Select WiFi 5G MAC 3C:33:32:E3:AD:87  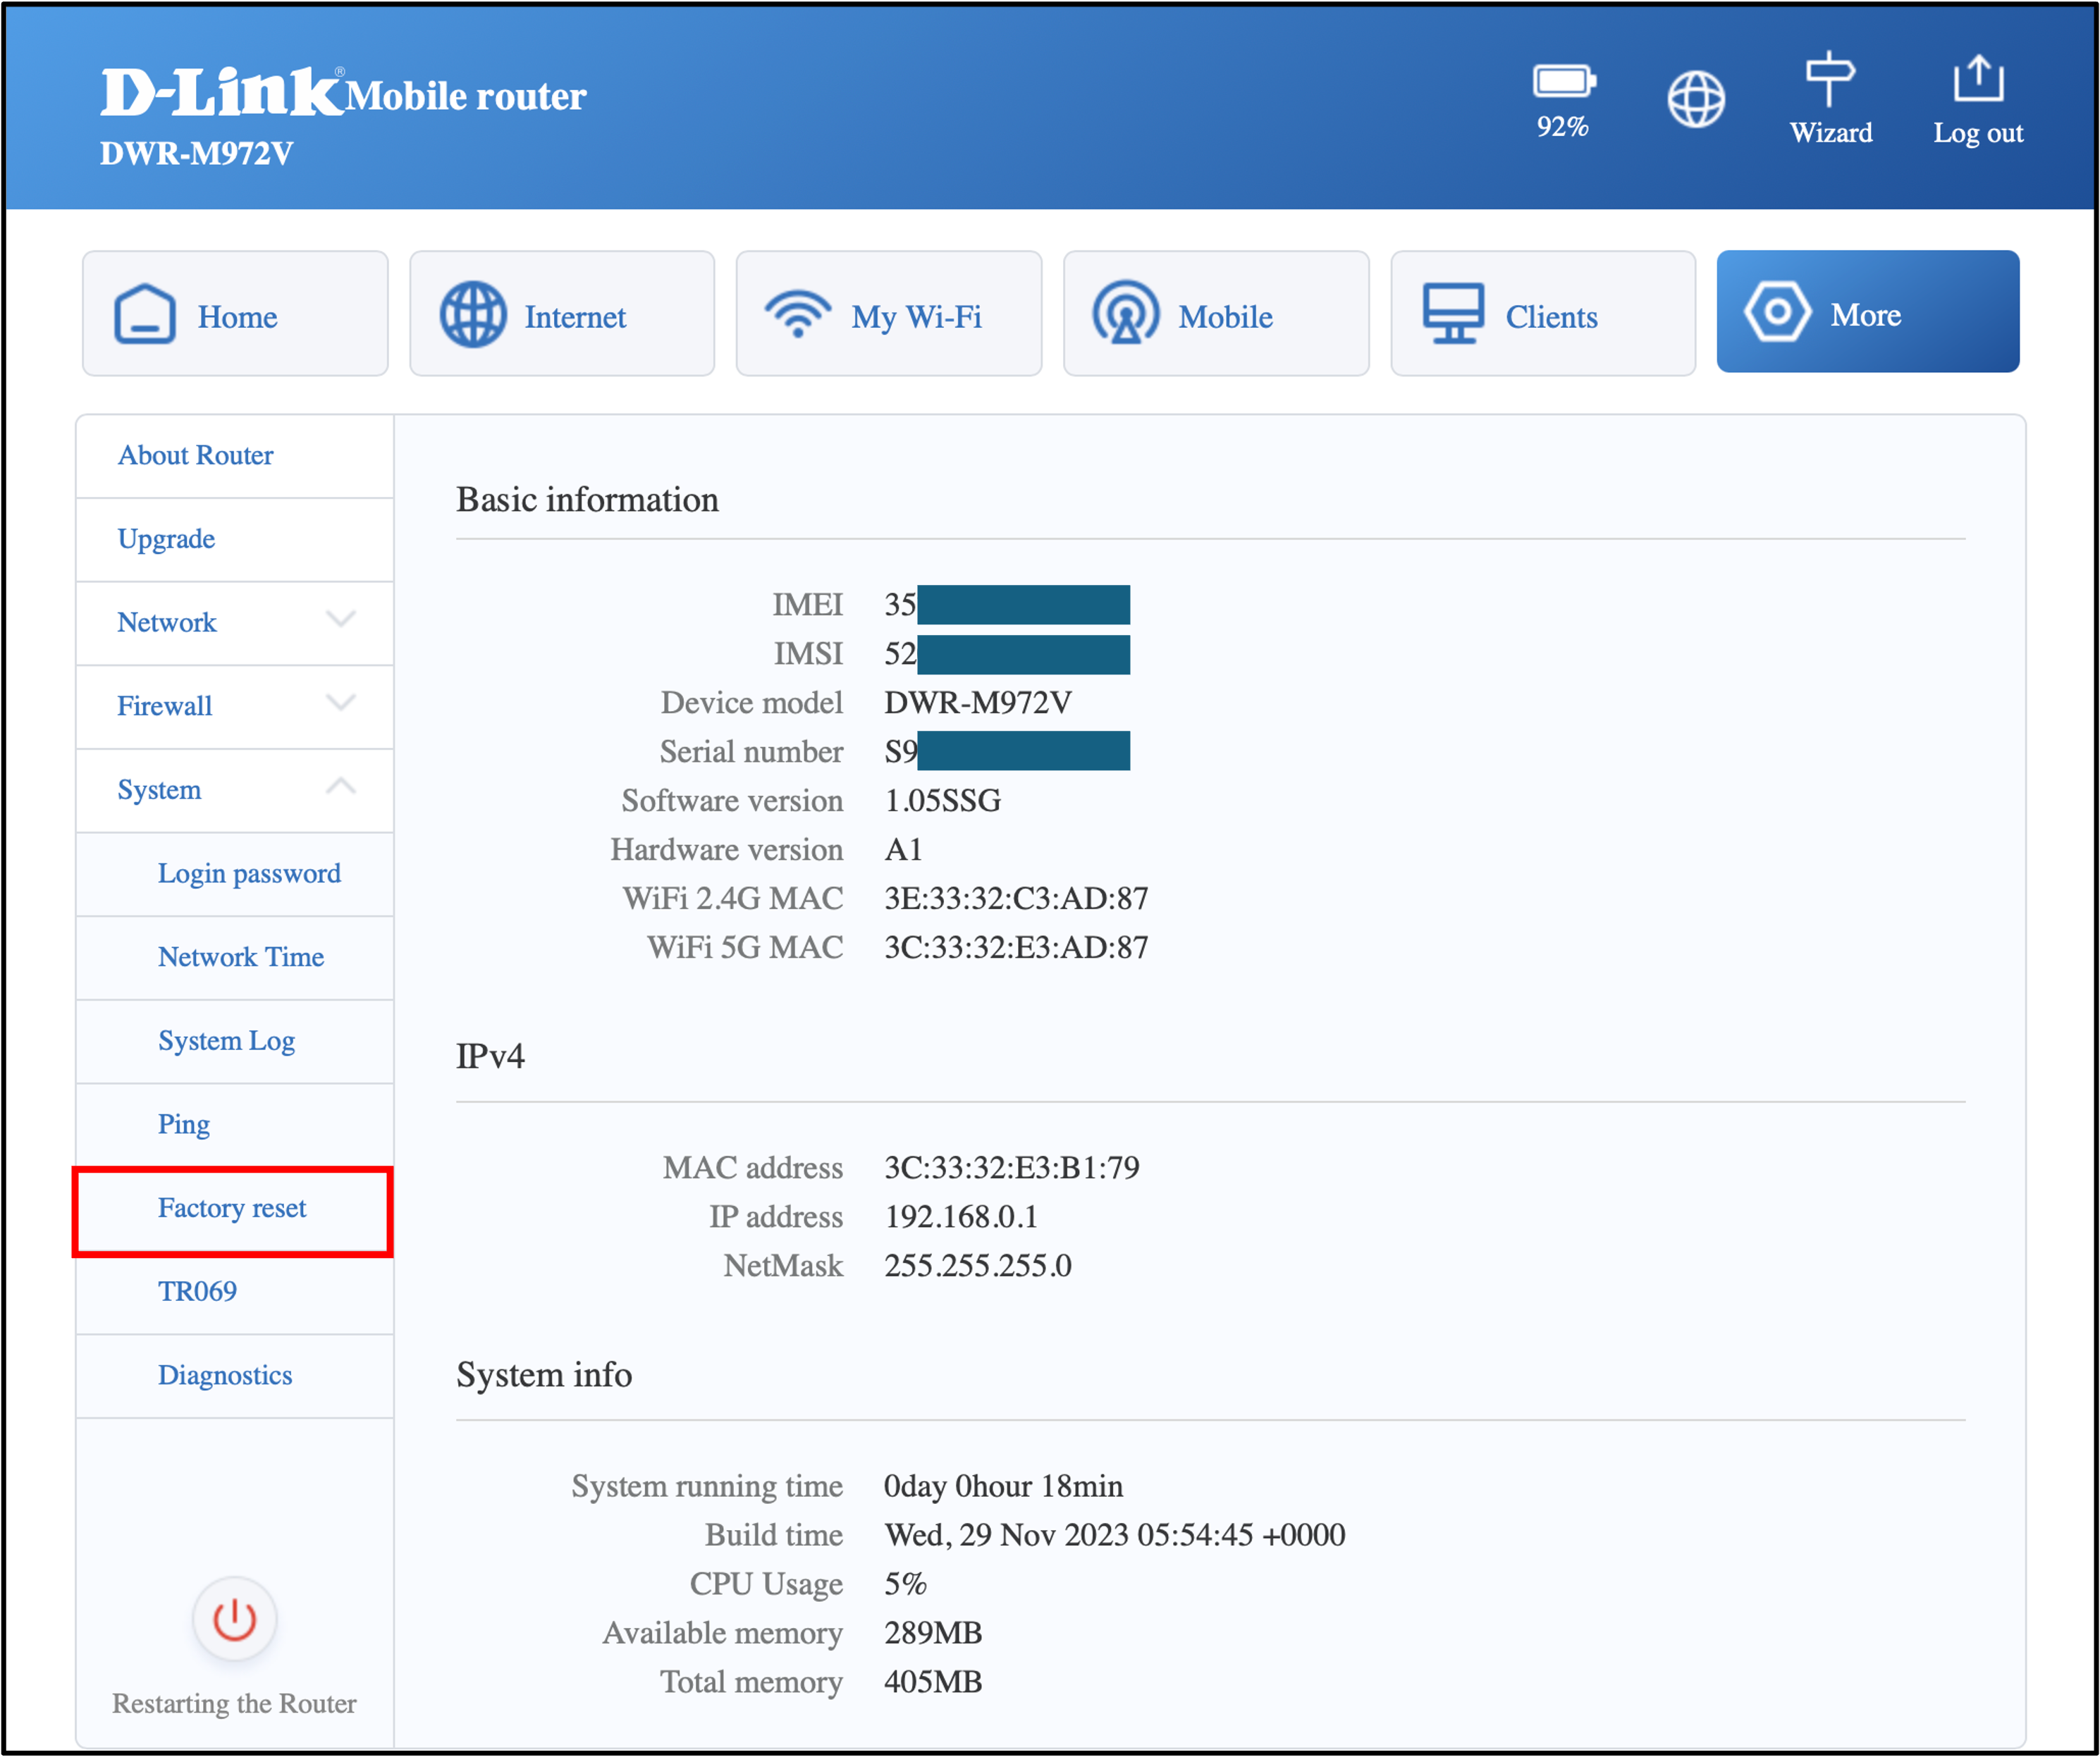1016,947
